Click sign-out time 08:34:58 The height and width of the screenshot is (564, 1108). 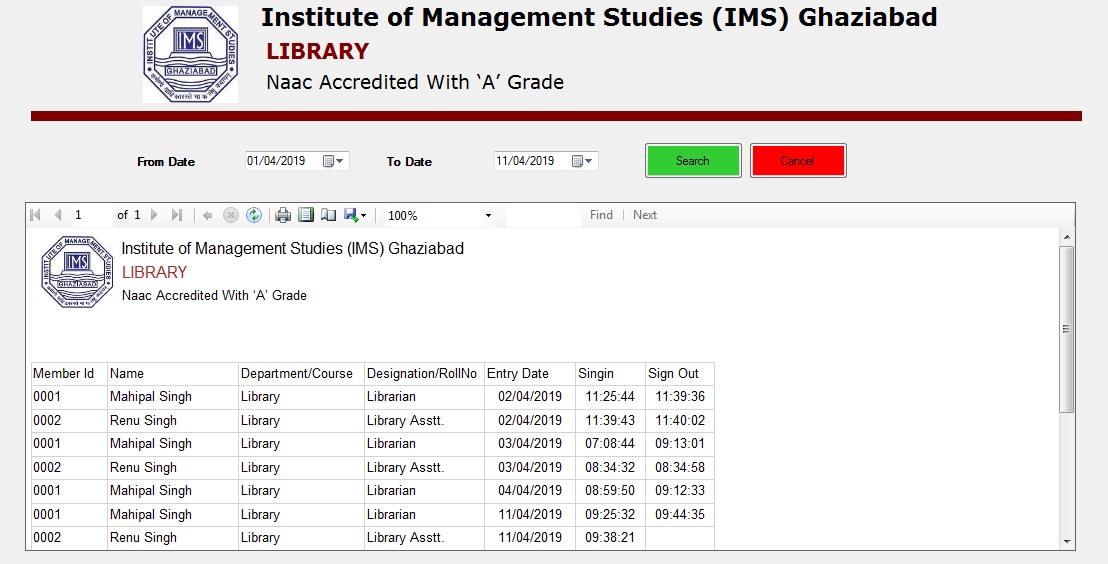click(x=680, y=467)
